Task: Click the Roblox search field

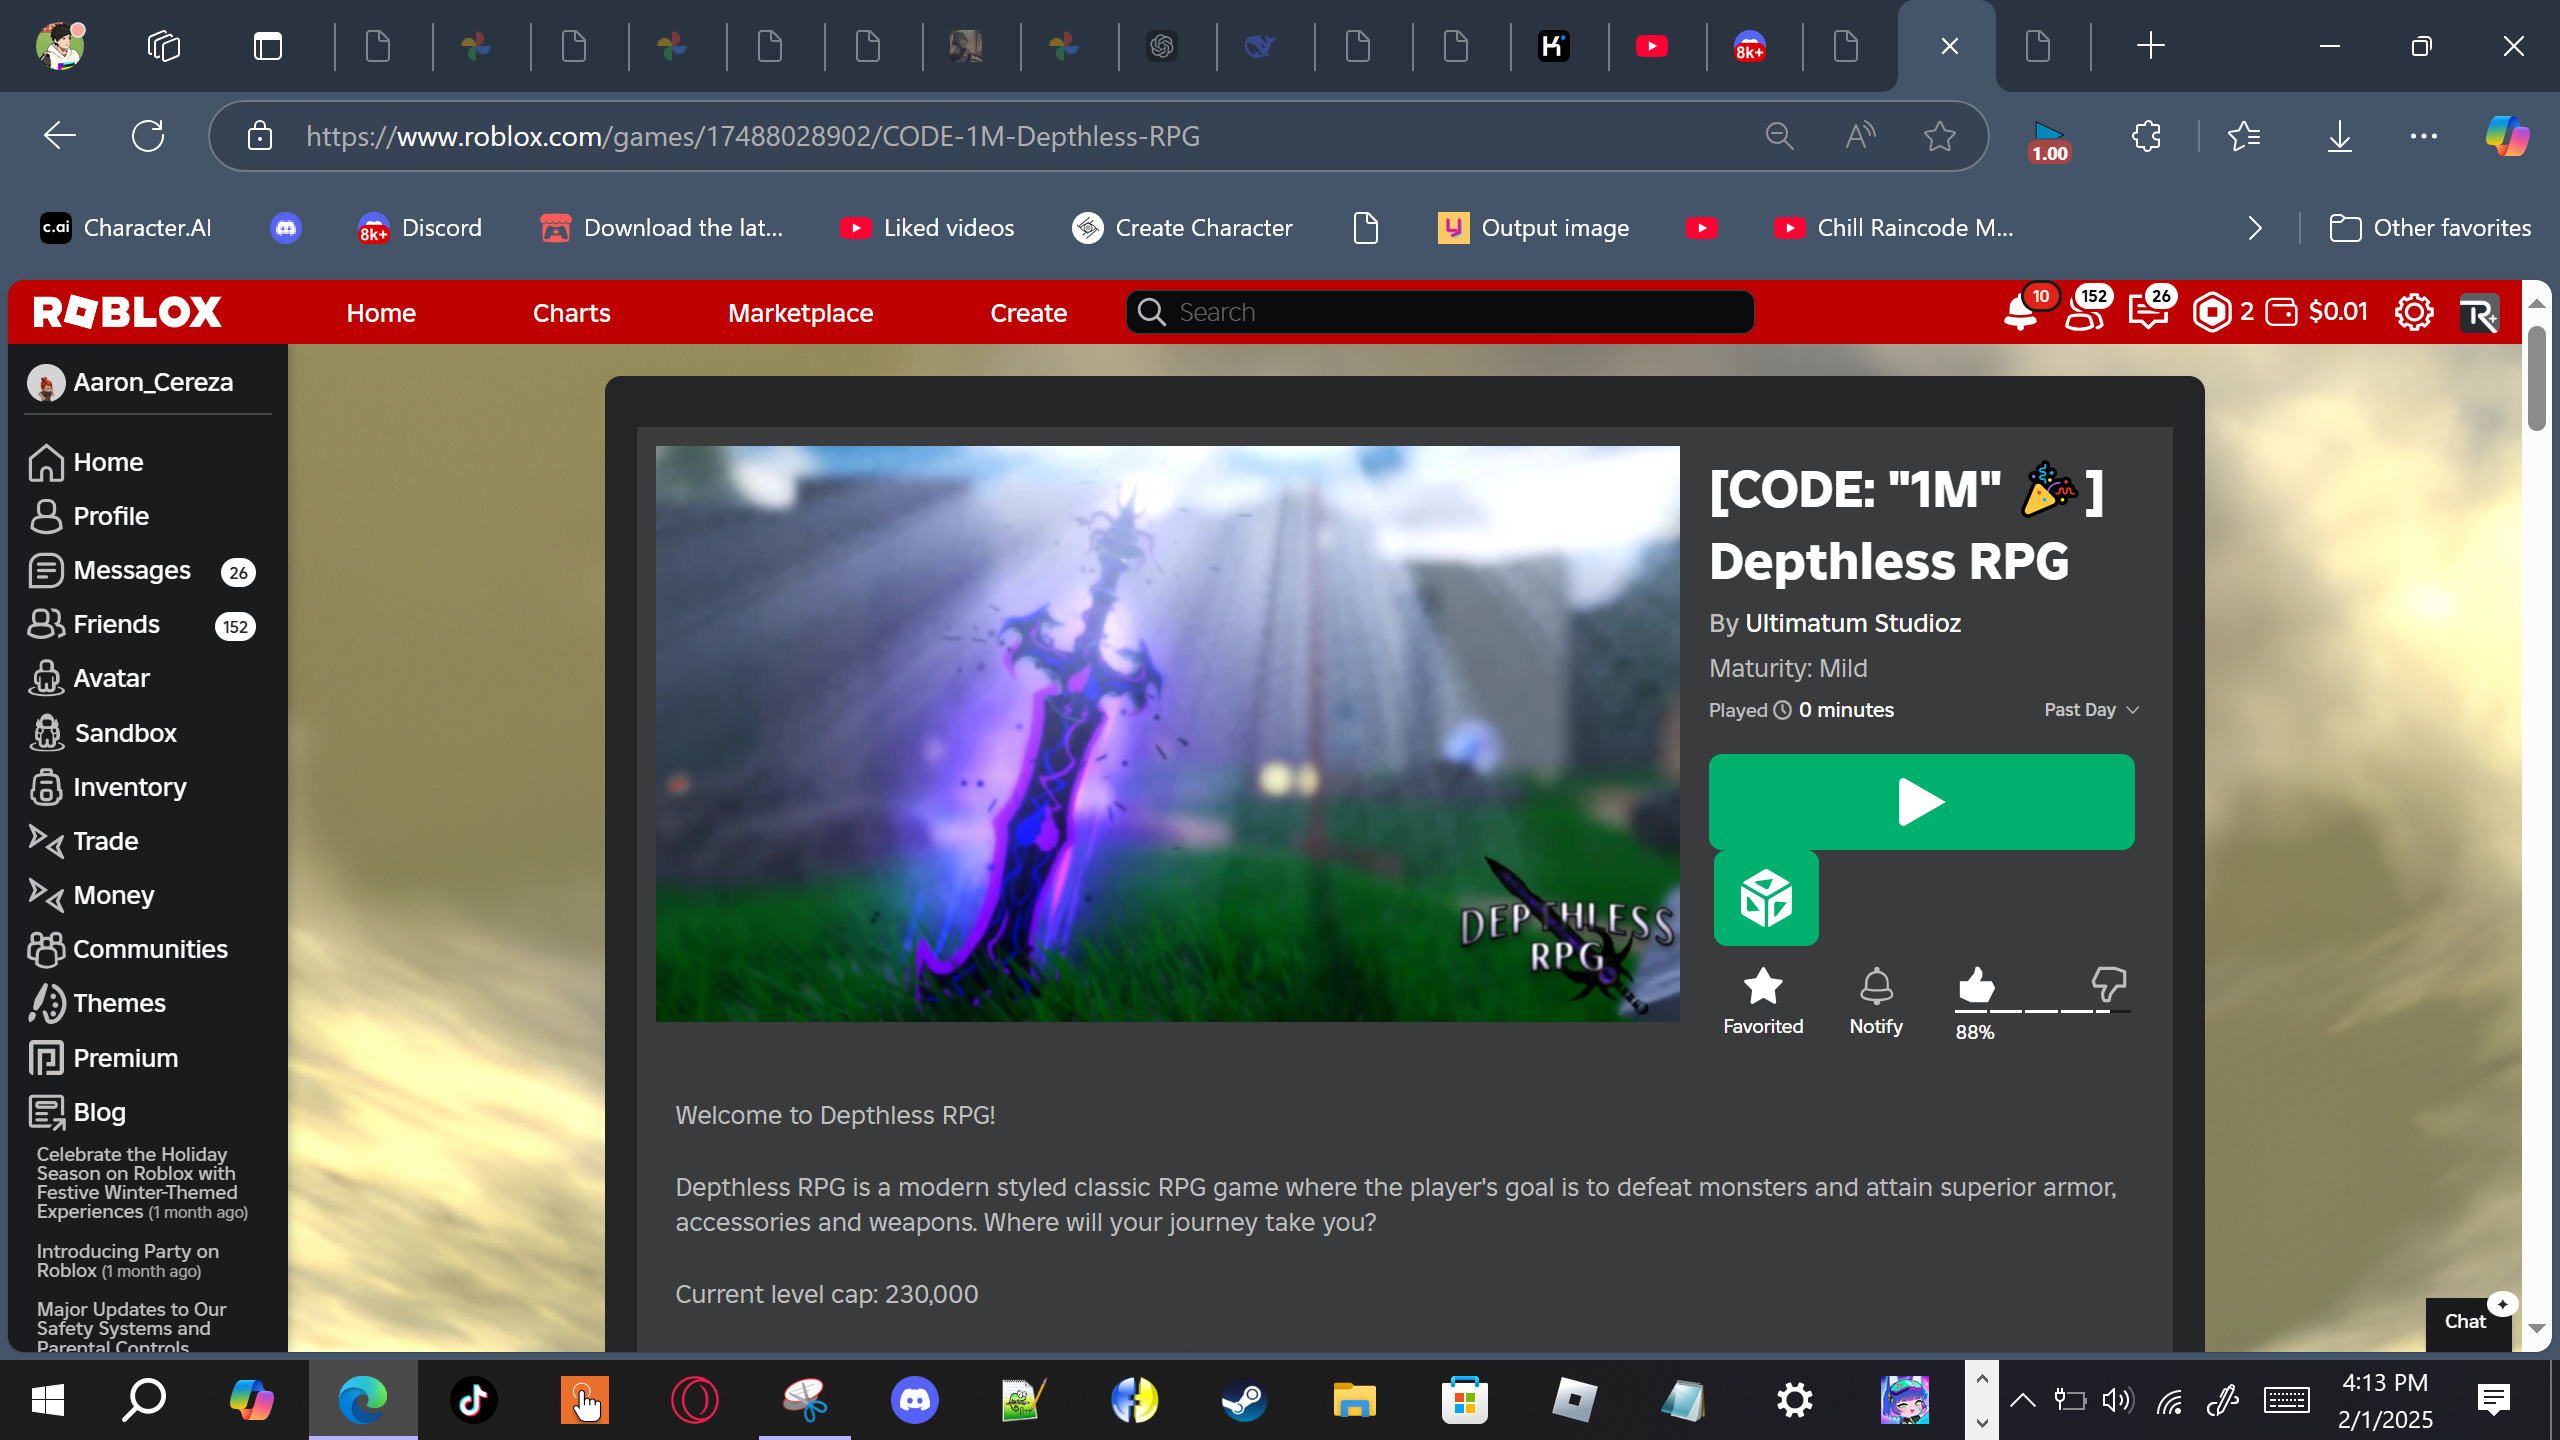Action: click(1440, 312)
